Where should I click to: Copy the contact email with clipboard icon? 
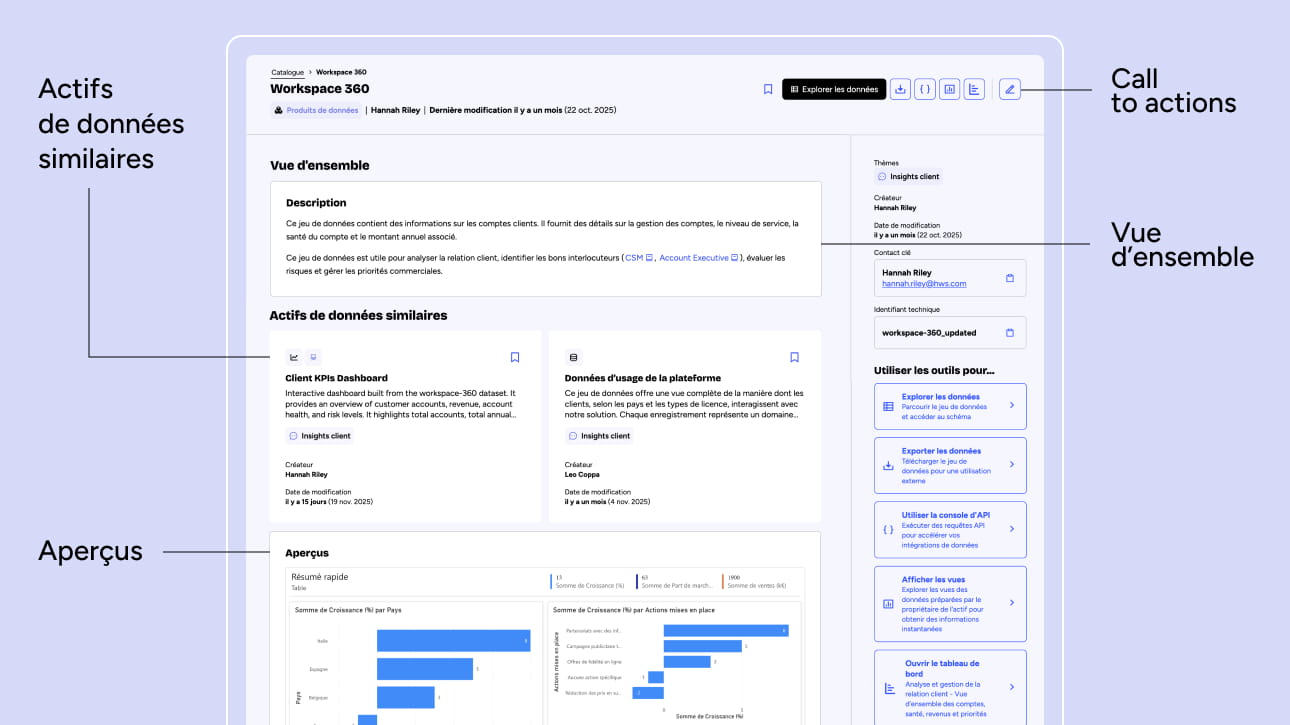tap(1010, 278)
